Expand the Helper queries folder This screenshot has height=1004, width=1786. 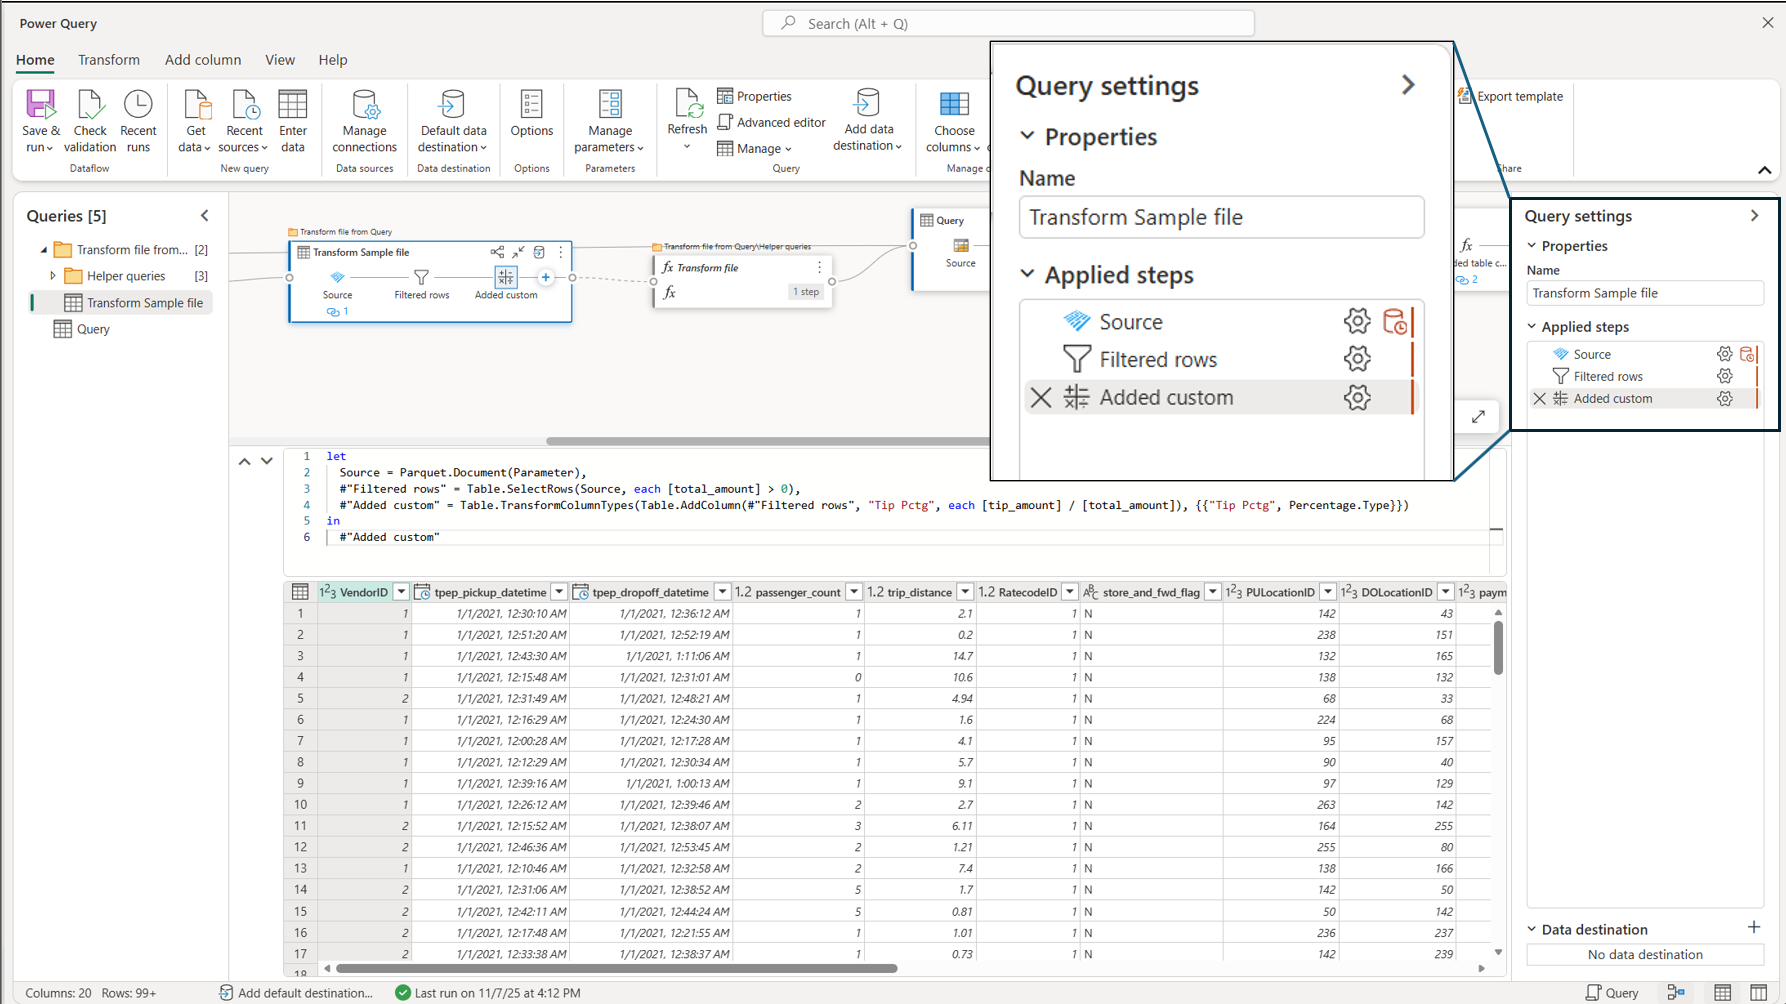click(x=53, y=276)
